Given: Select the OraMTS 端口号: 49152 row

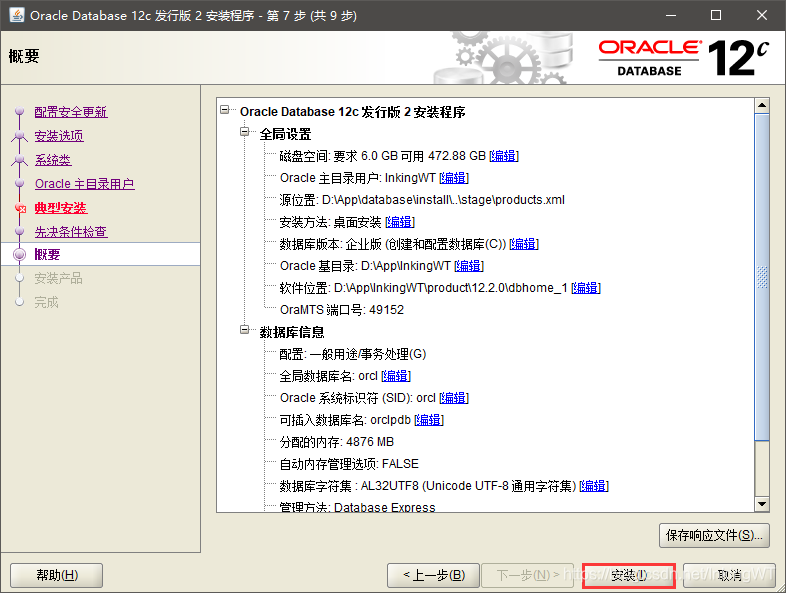Looking at the screenshot, I should point(341,310).
